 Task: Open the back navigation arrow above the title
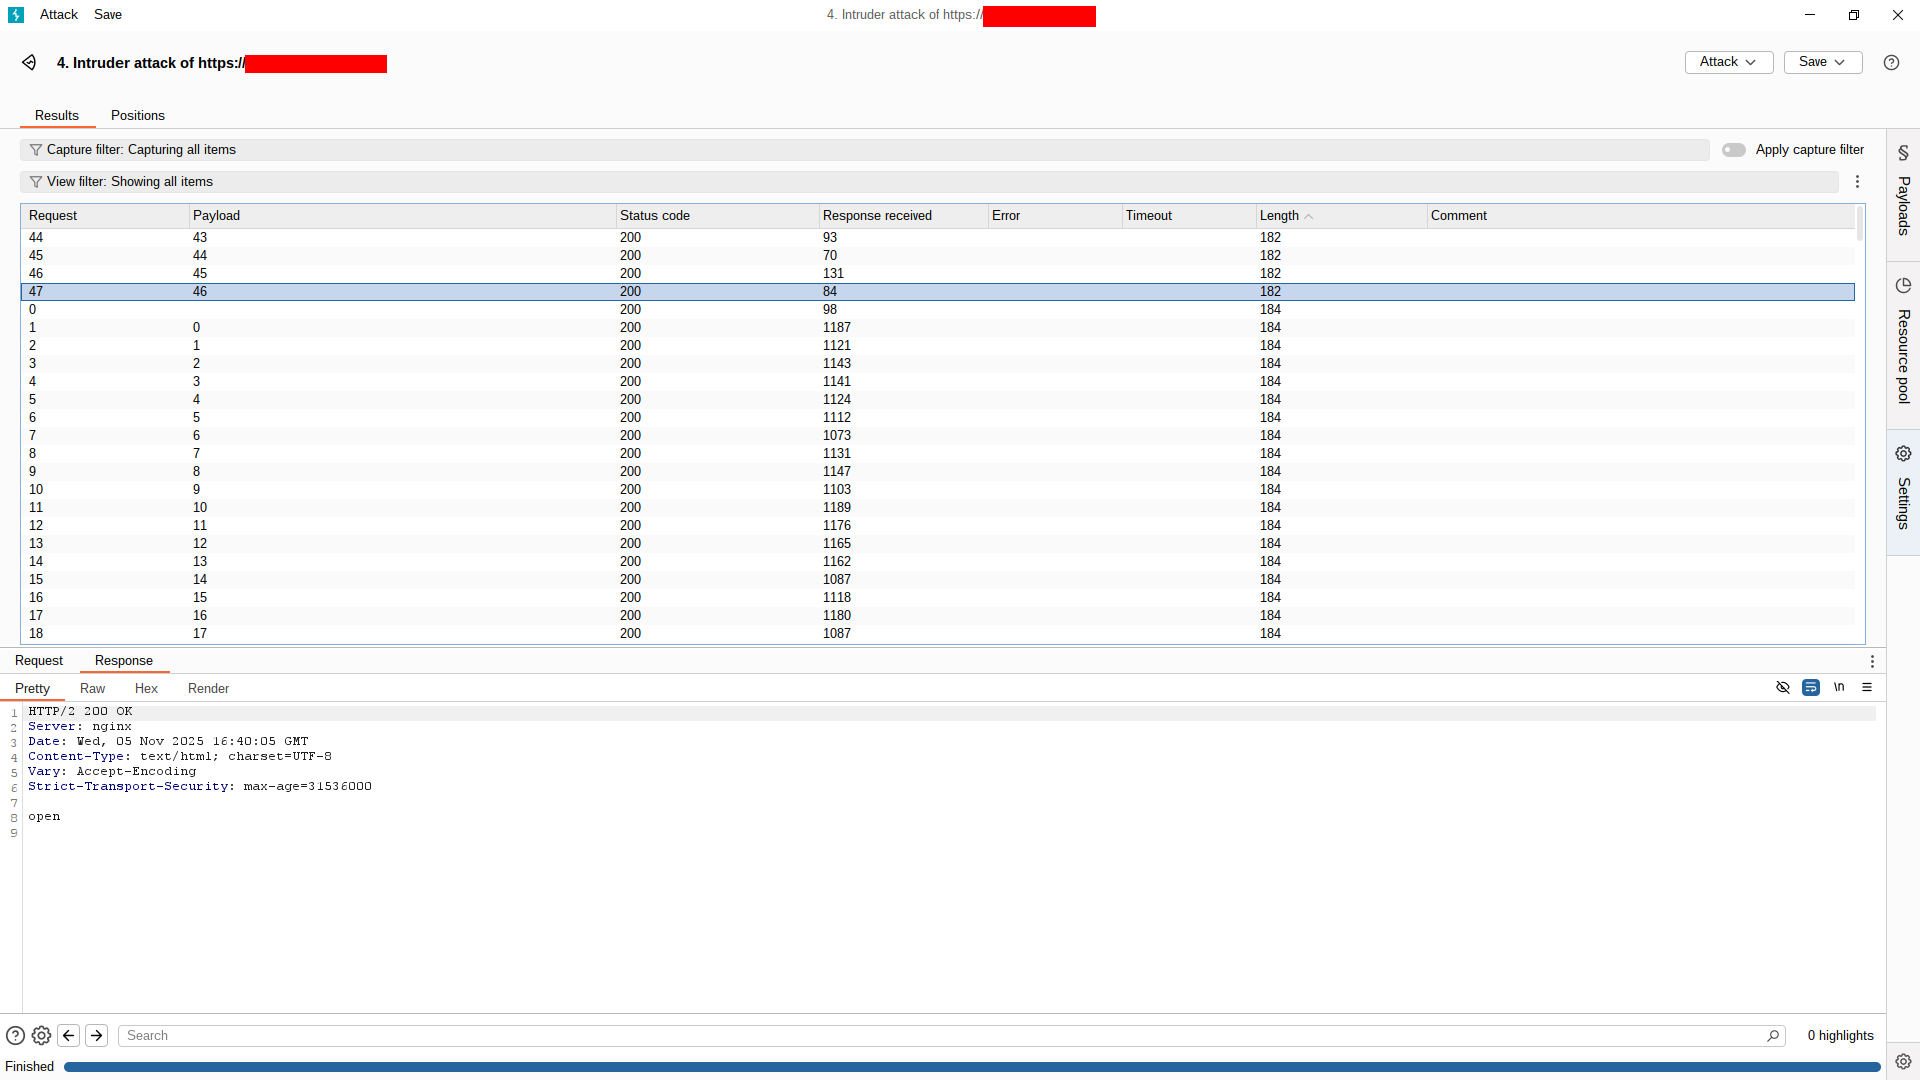click(x=29, y=62)
